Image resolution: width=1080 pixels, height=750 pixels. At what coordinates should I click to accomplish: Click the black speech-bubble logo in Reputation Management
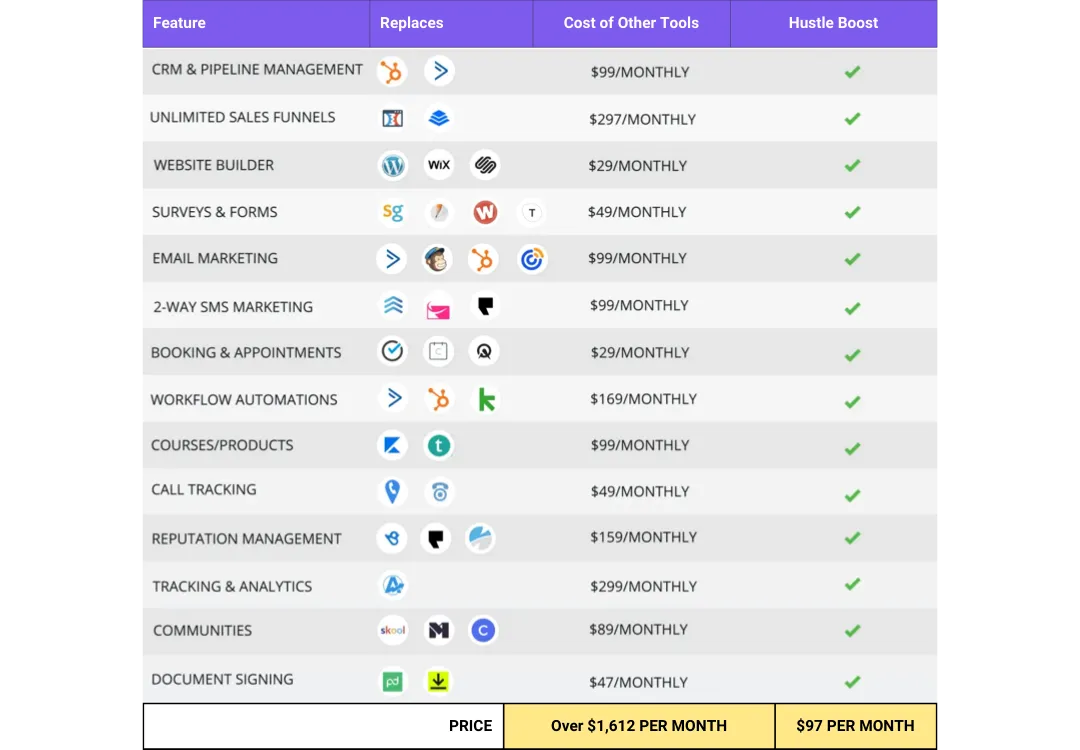pyautogui.click(x=435, y=538)
